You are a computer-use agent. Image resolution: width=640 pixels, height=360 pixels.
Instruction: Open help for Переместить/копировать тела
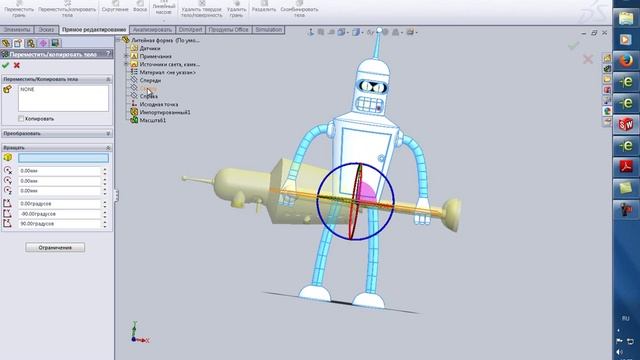click(108, 53)
